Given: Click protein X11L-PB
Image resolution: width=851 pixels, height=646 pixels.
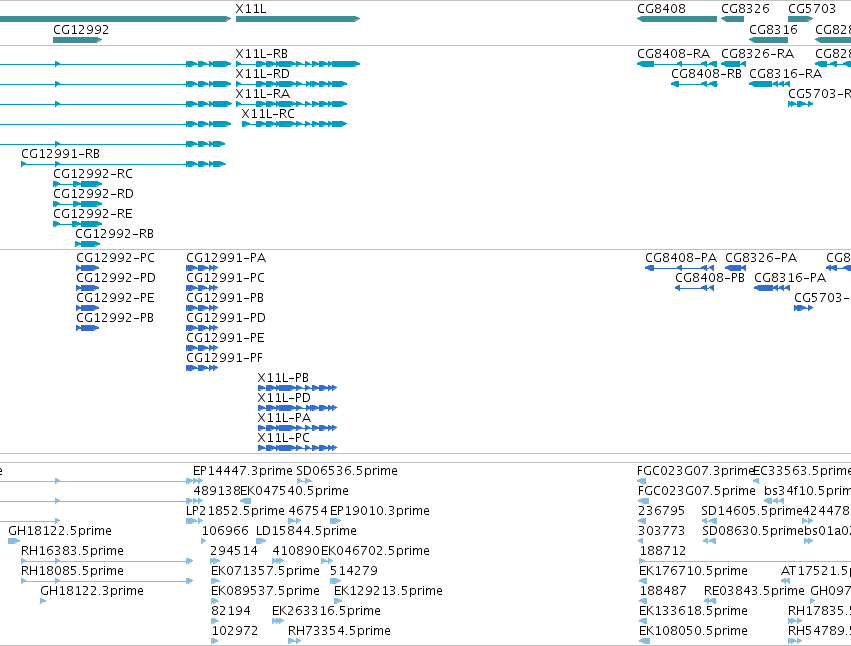Looking at the screenshot, I should tap(297, 388).
